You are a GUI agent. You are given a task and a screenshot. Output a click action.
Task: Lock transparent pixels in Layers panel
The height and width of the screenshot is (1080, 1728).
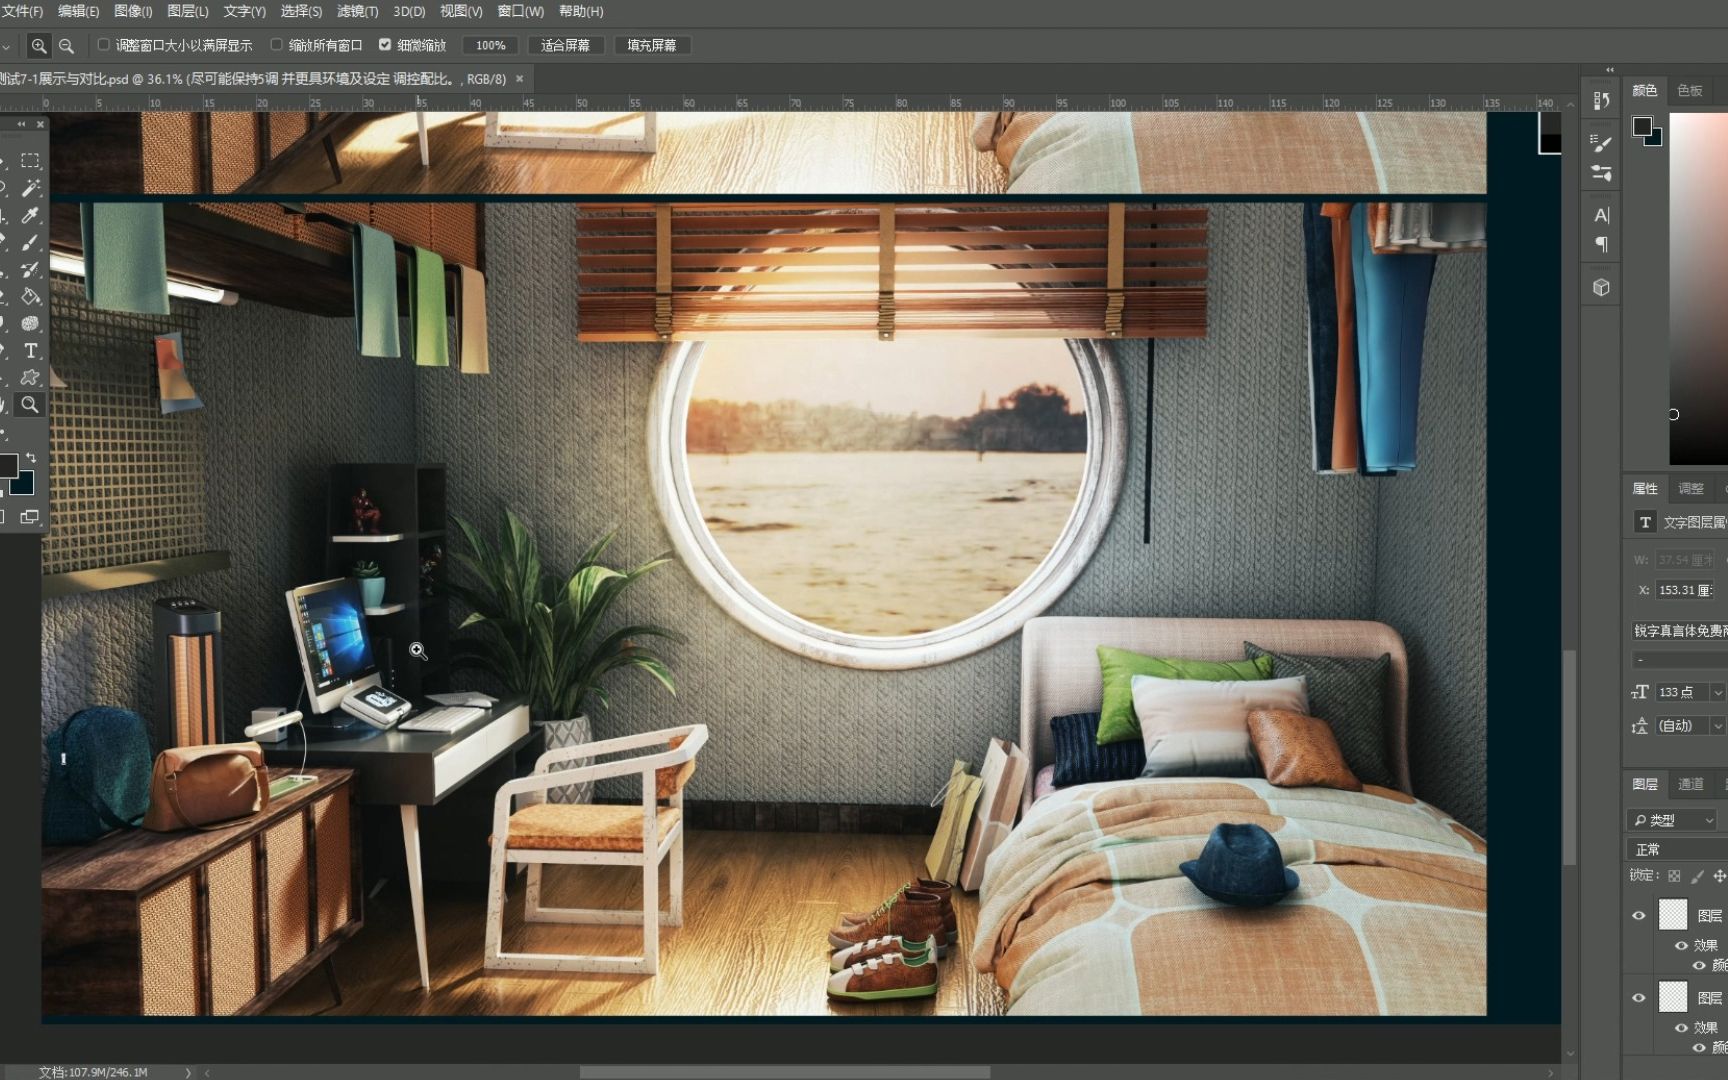click(x=1674, y=875)
